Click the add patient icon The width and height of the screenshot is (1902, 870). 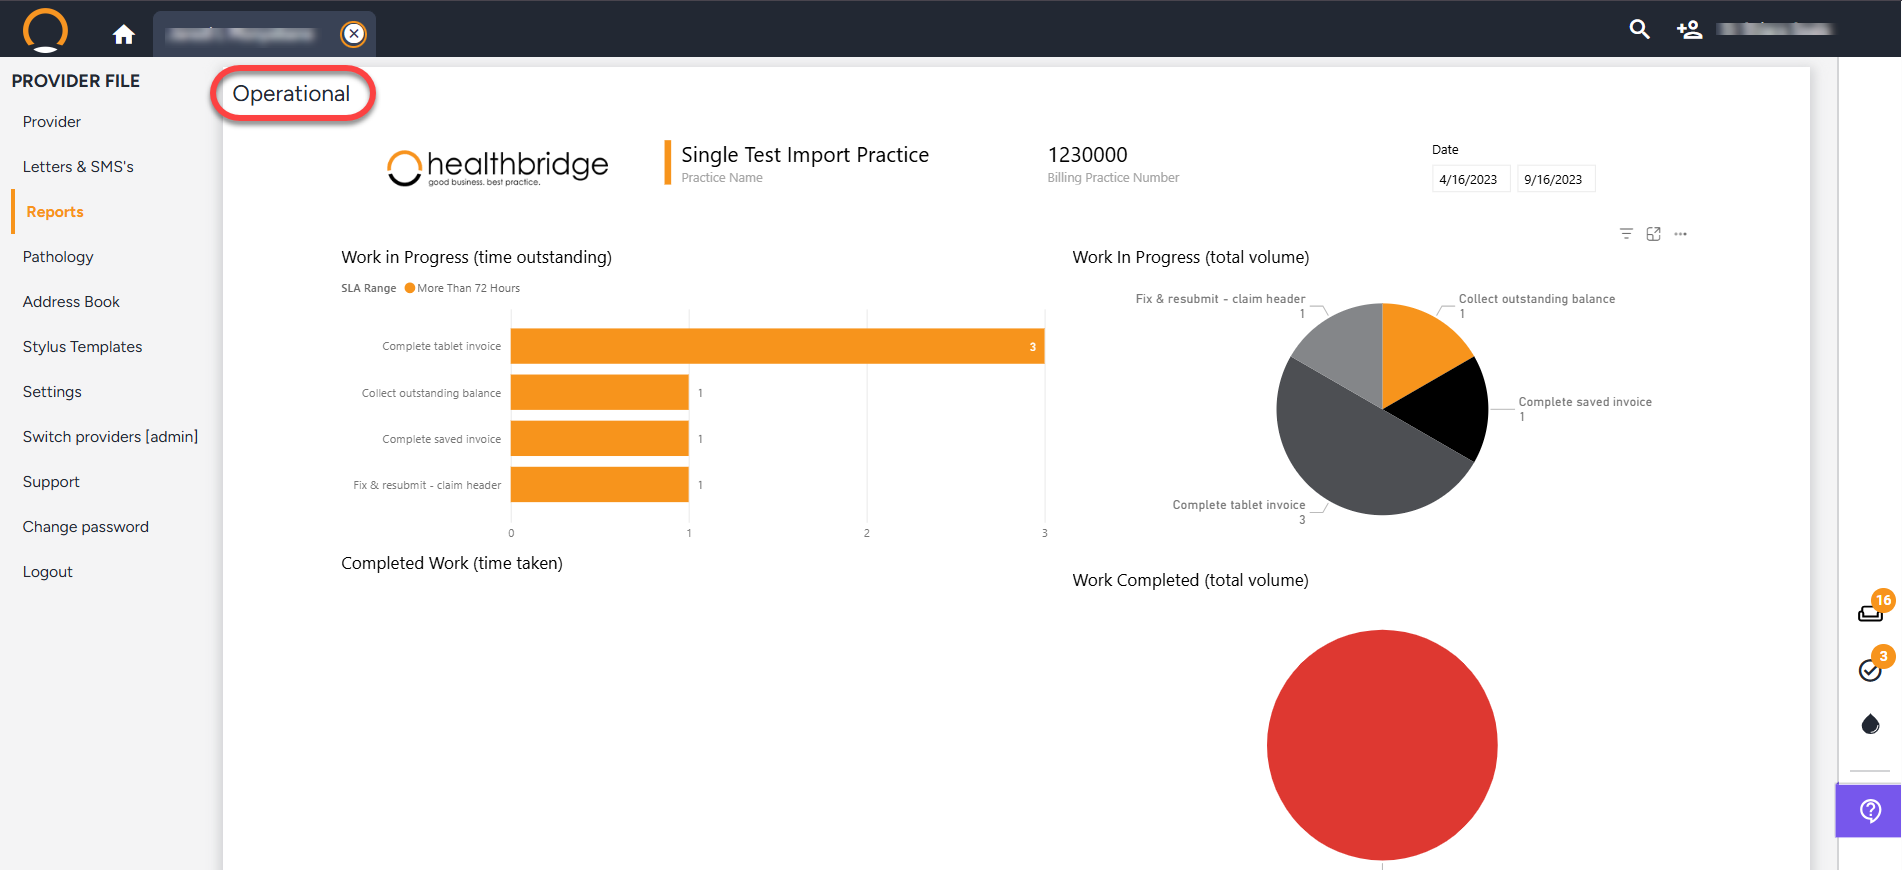[x=1689, y=30]
